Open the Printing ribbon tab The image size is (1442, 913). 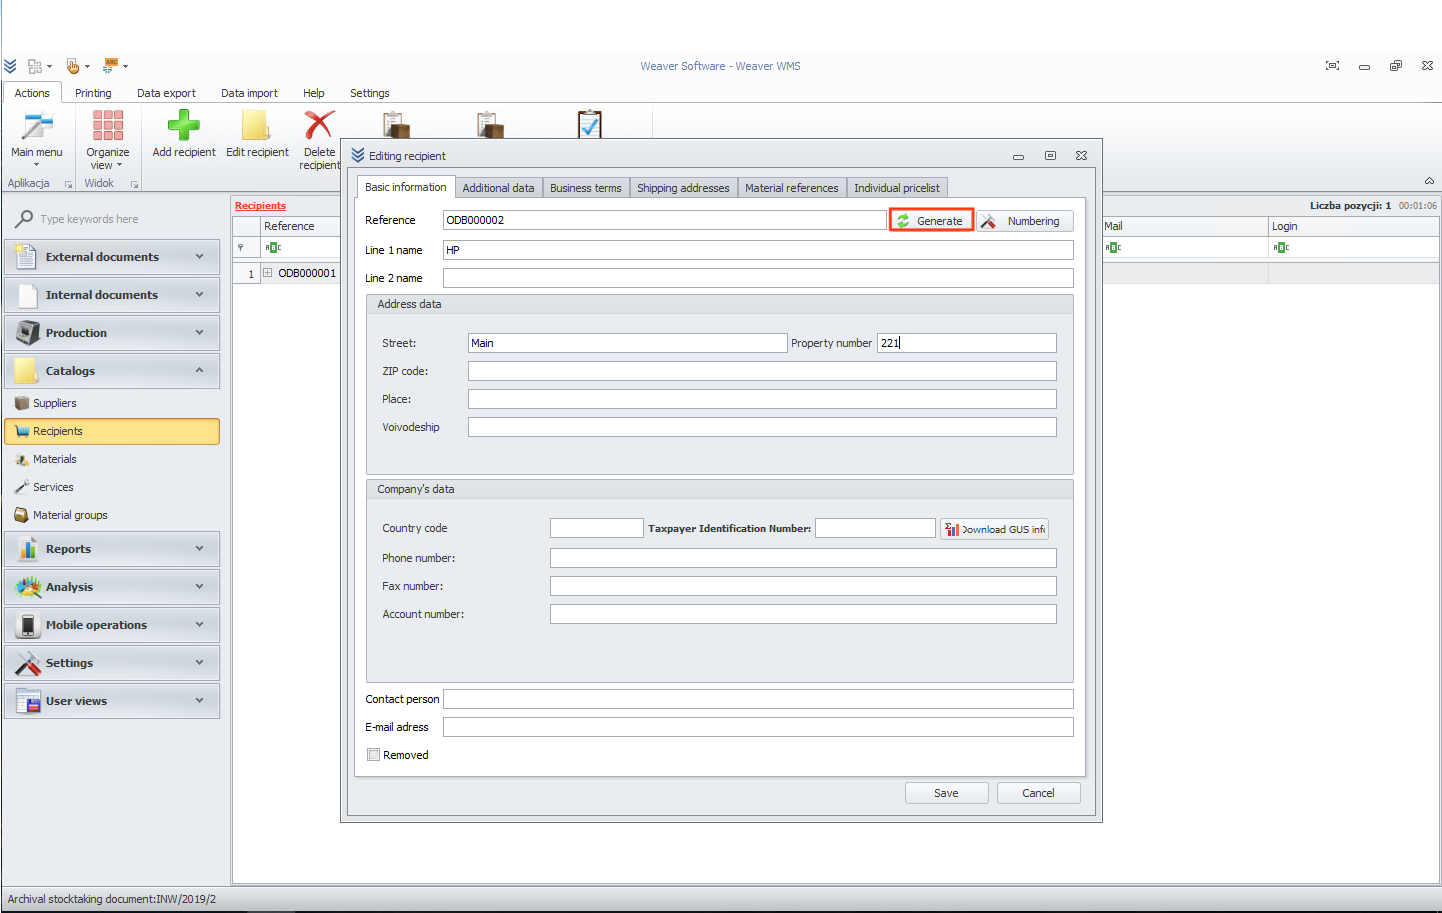93,93
